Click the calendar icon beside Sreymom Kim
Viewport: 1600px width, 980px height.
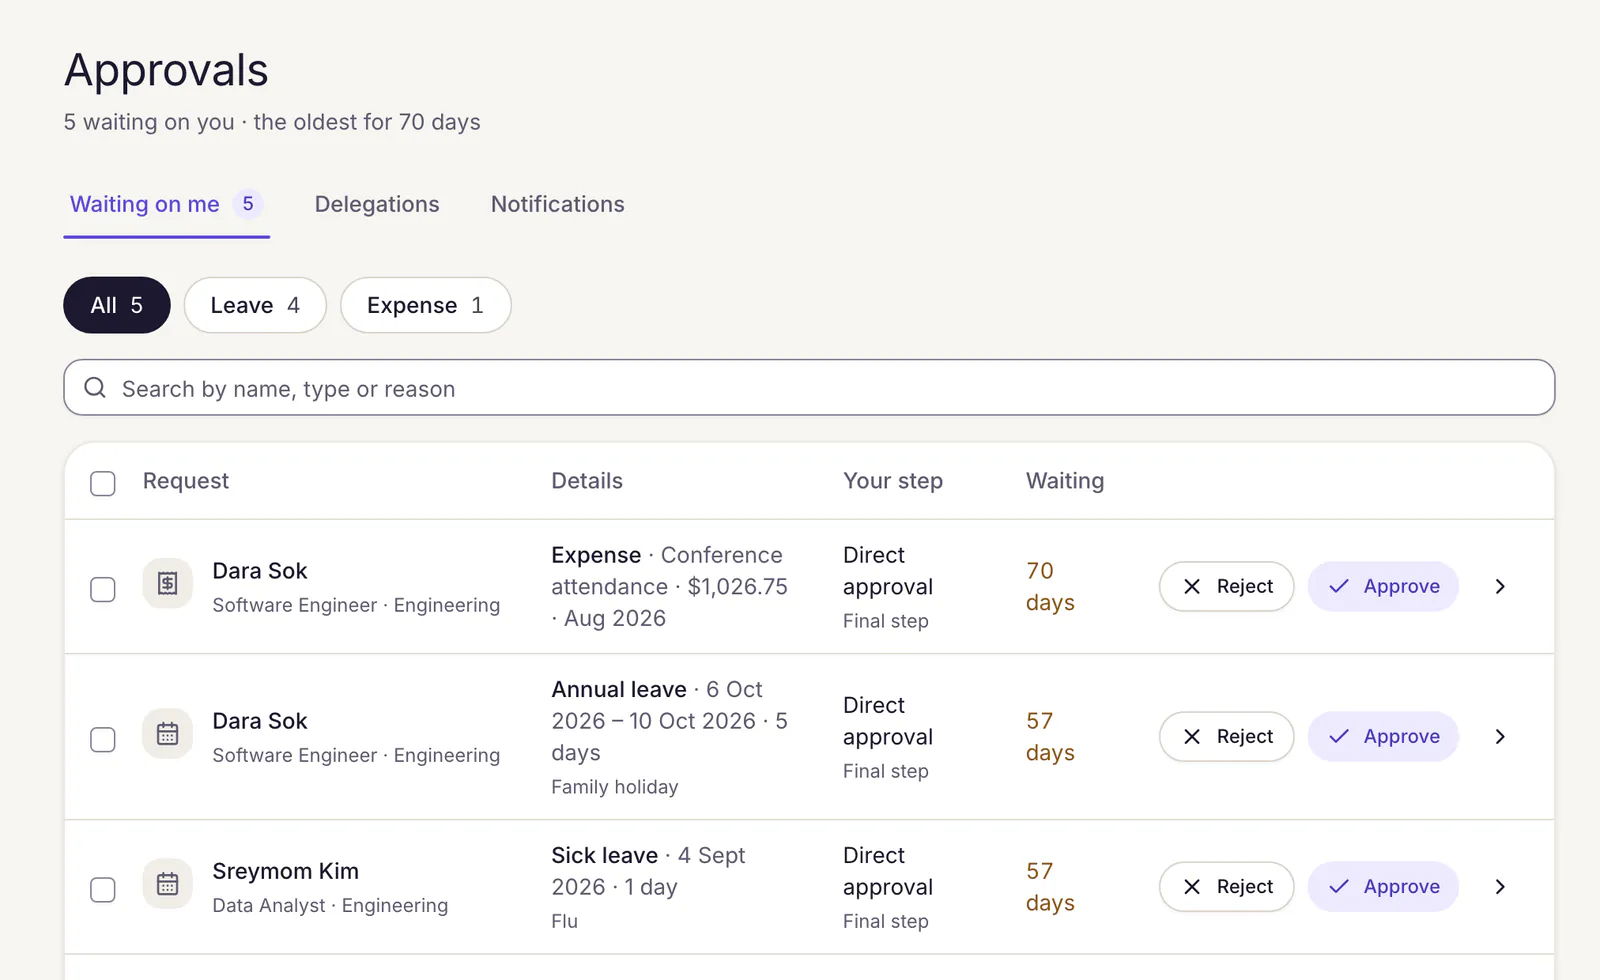(167, 884)
